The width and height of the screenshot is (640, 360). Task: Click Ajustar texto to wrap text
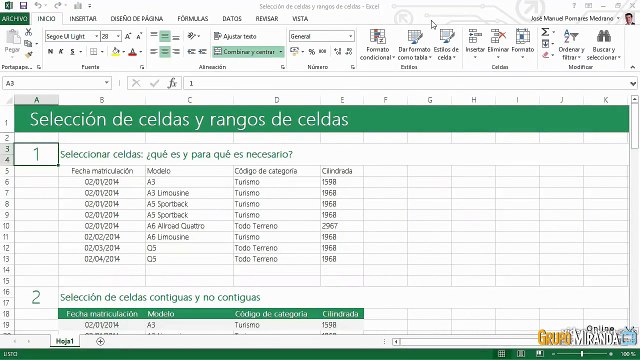(x=235, y=36)
